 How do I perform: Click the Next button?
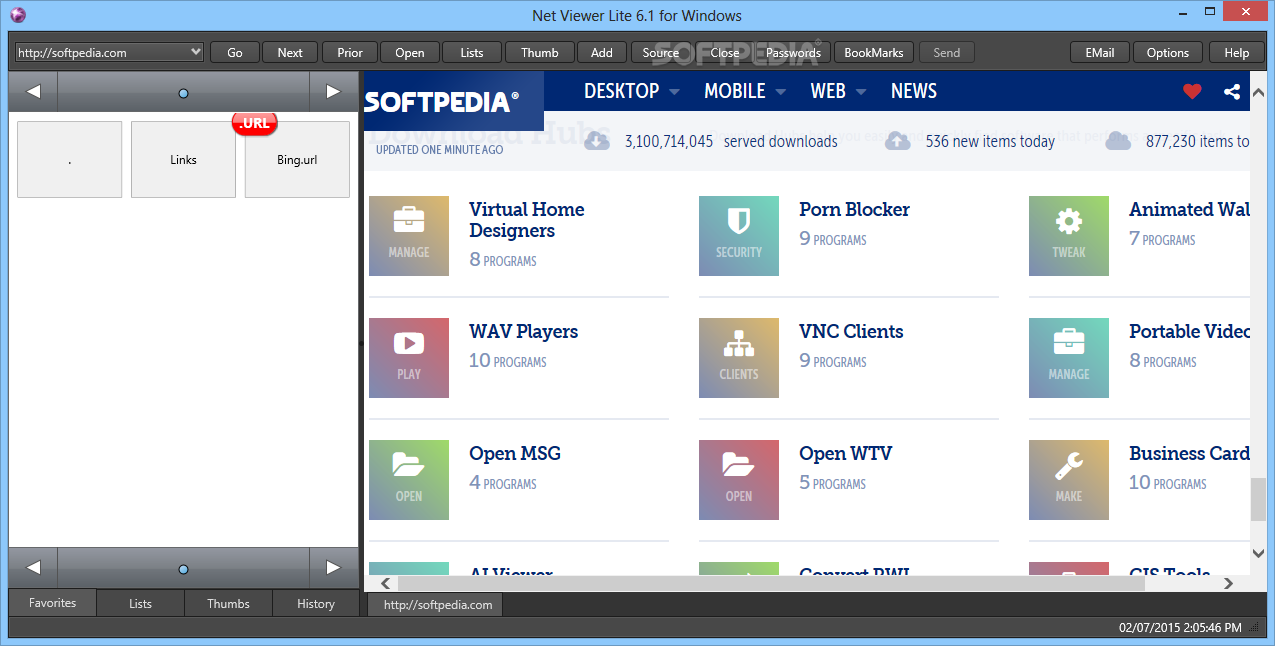click(x=290, y=52)
